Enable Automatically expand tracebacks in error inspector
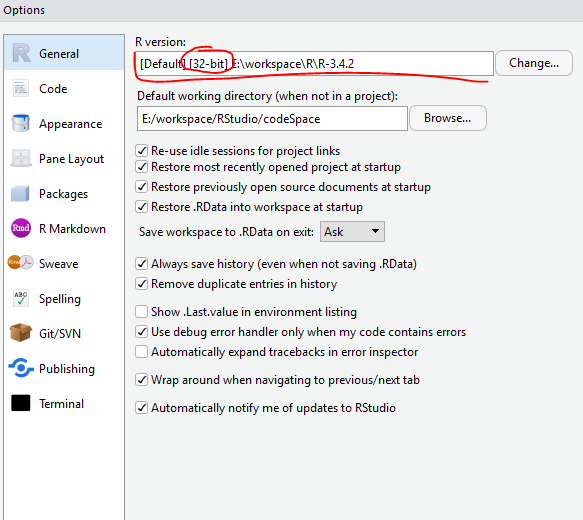583x520 pixels. coord(142,351)
